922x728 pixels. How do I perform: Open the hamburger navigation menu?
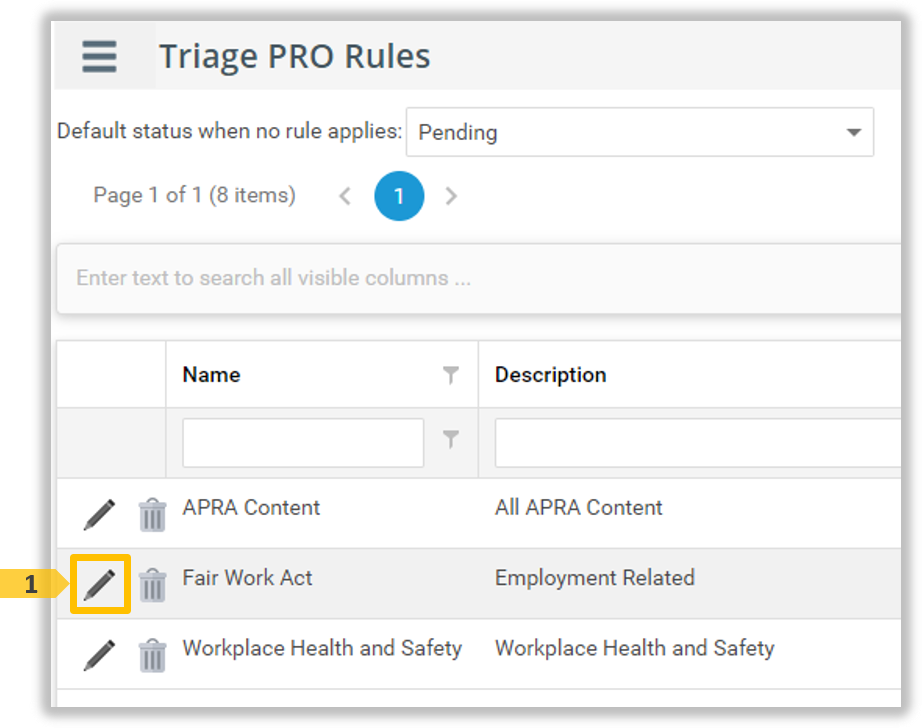(99, 56)
